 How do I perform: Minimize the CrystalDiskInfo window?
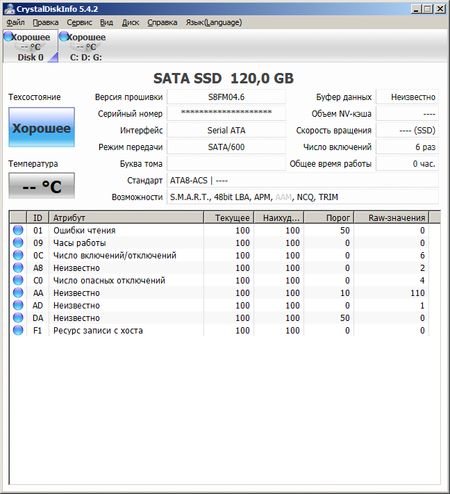416,9
